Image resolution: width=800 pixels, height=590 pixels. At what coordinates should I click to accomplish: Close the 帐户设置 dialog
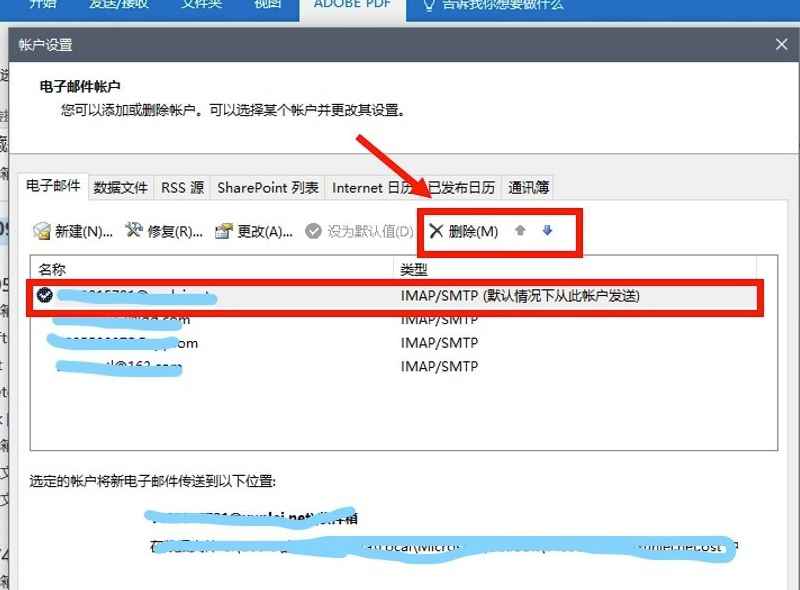[781, 44]
